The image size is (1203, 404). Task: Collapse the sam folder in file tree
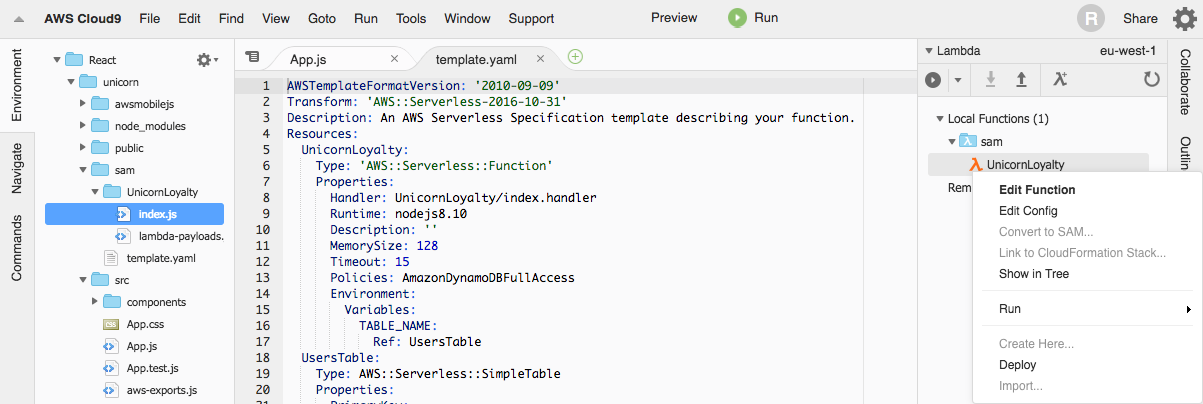pyautogui.click(x=82, y=170)
